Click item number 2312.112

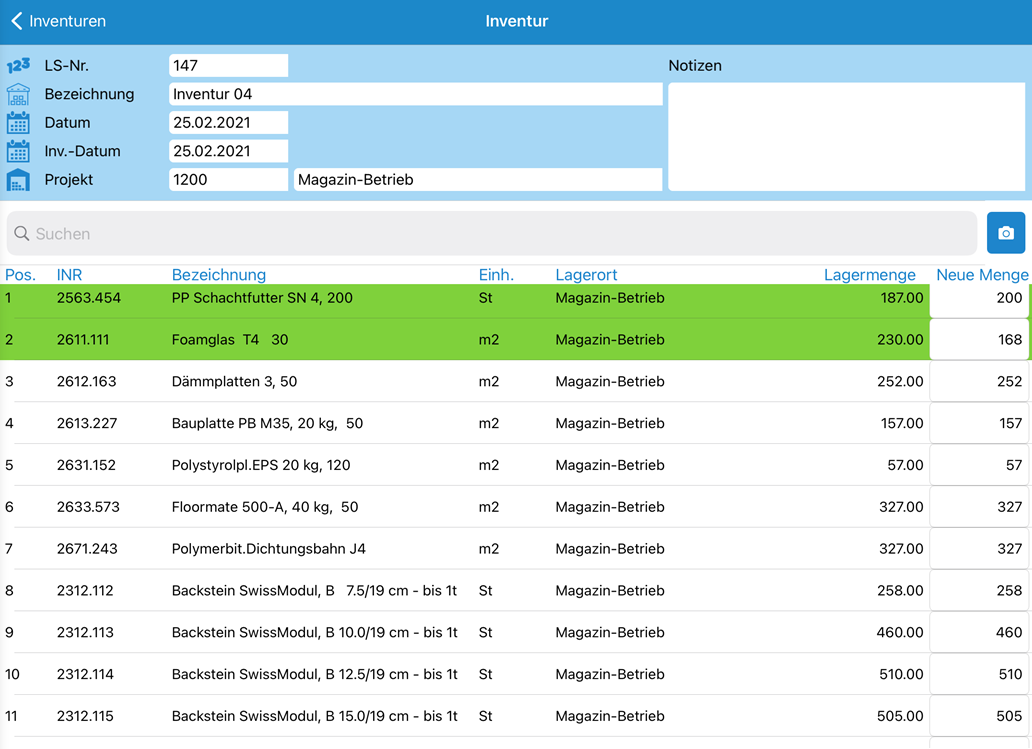[85, 590]
